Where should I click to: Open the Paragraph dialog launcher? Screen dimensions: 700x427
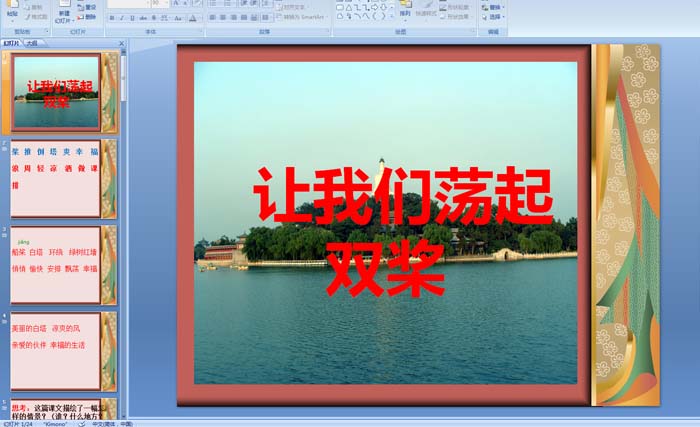[328, 30]
